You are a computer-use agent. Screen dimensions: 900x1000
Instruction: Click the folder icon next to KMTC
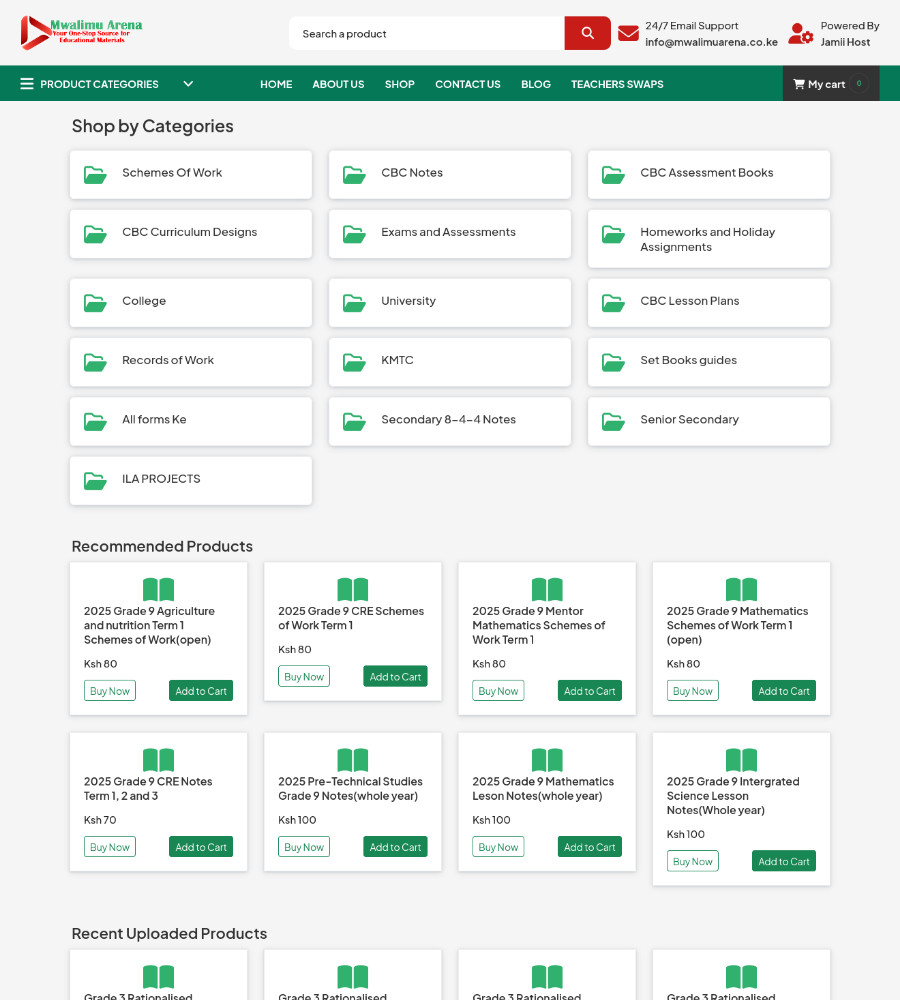[354, 361]
